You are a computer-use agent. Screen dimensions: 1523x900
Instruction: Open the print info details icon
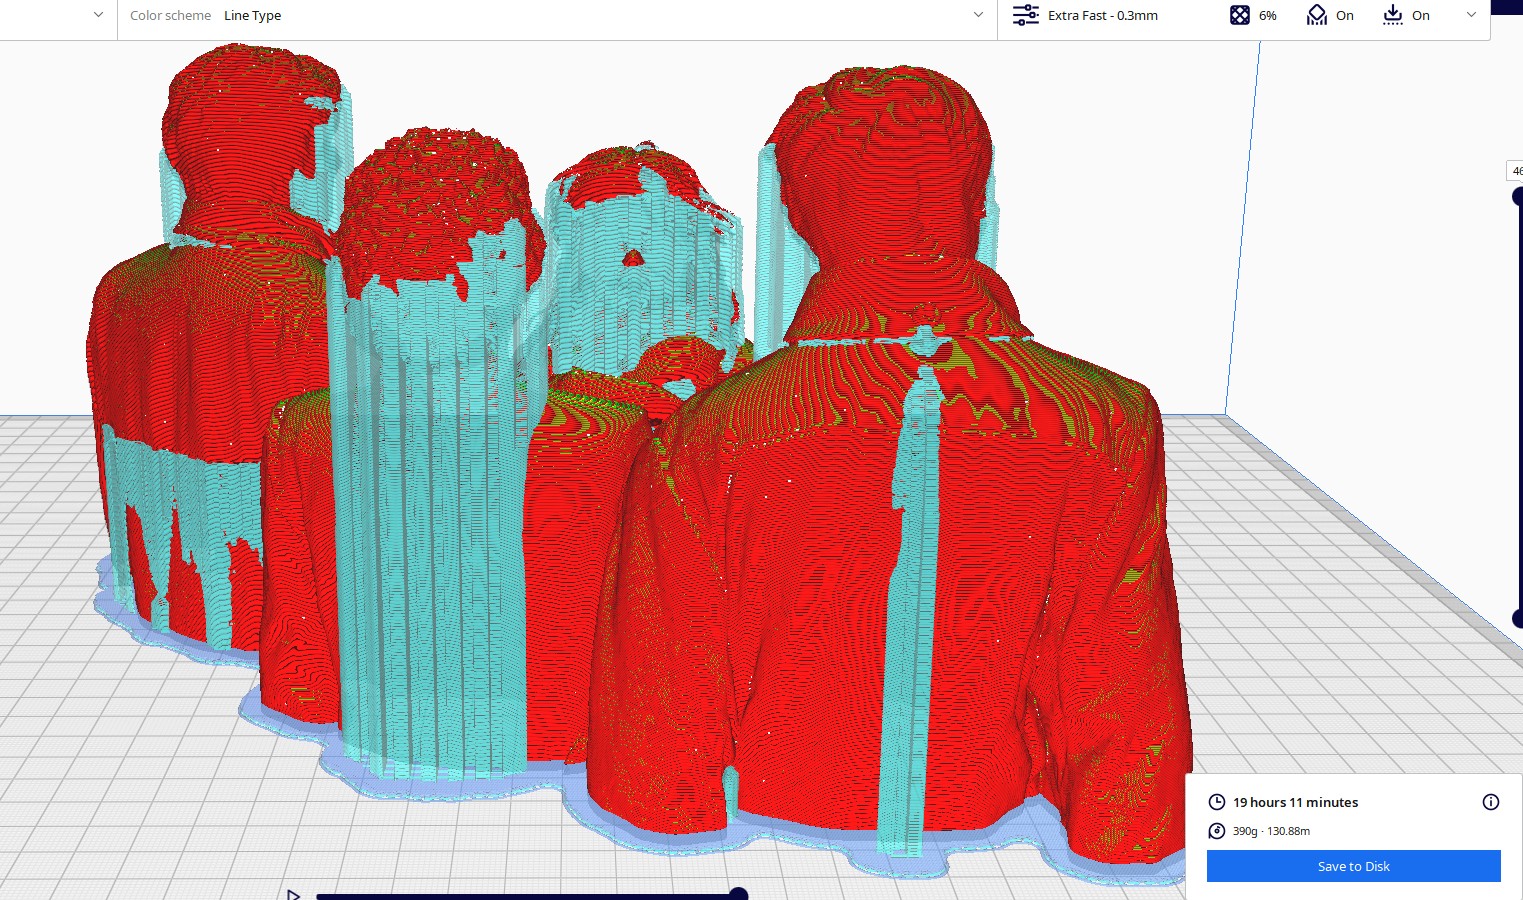[1490, 802]
